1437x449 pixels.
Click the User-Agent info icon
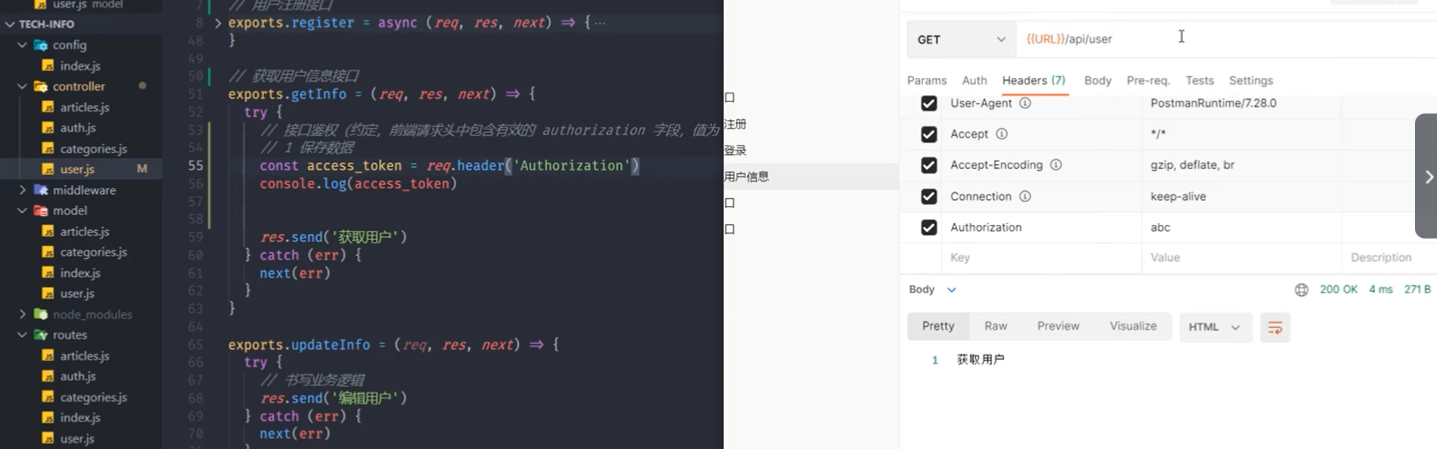click(x=1025, y=103)
